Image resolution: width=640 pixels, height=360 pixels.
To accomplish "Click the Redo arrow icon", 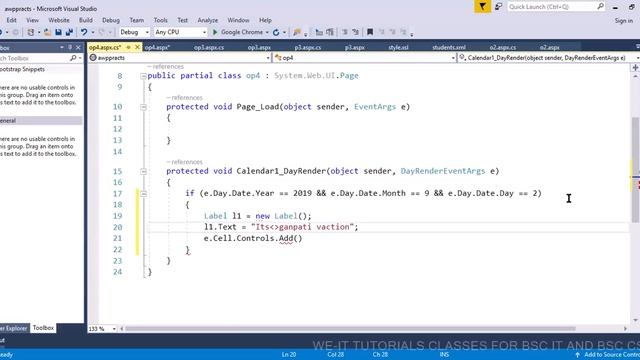I will pyautogui.click(x=102, y=32).
